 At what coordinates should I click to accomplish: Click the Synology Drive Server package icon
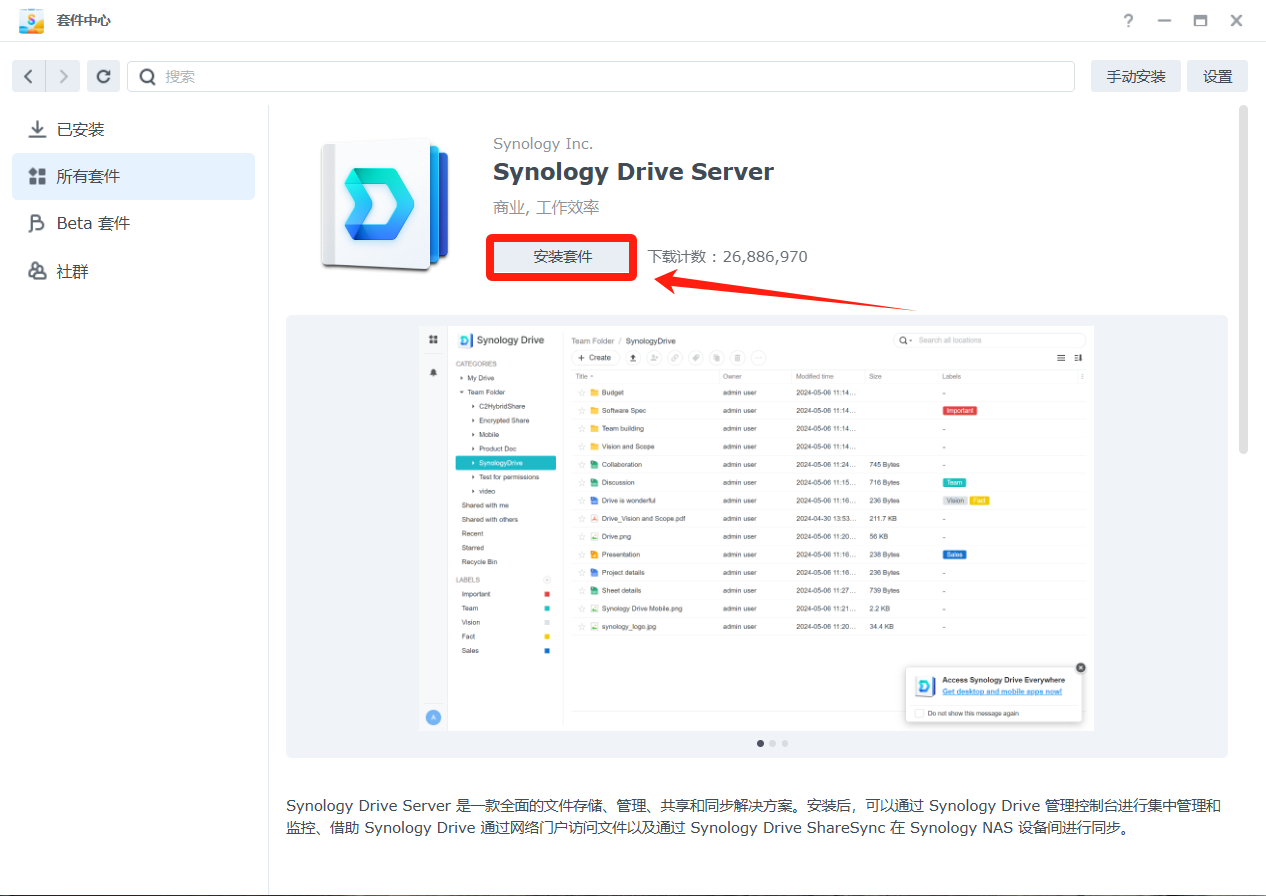coord(384,205)
